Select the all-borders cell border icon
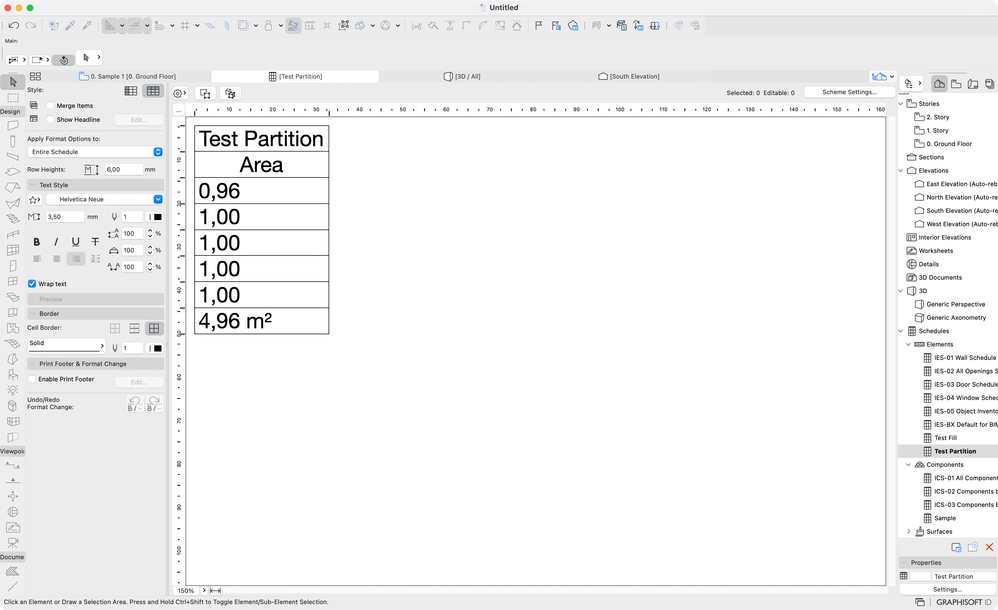 click(154, 329)
